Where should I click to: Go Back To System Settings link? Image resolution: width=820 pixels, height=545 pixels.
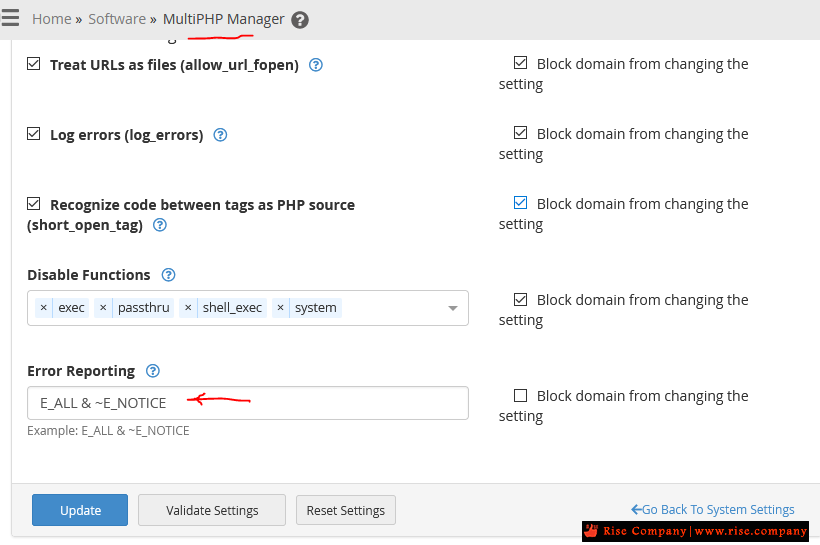coord(712,509)
